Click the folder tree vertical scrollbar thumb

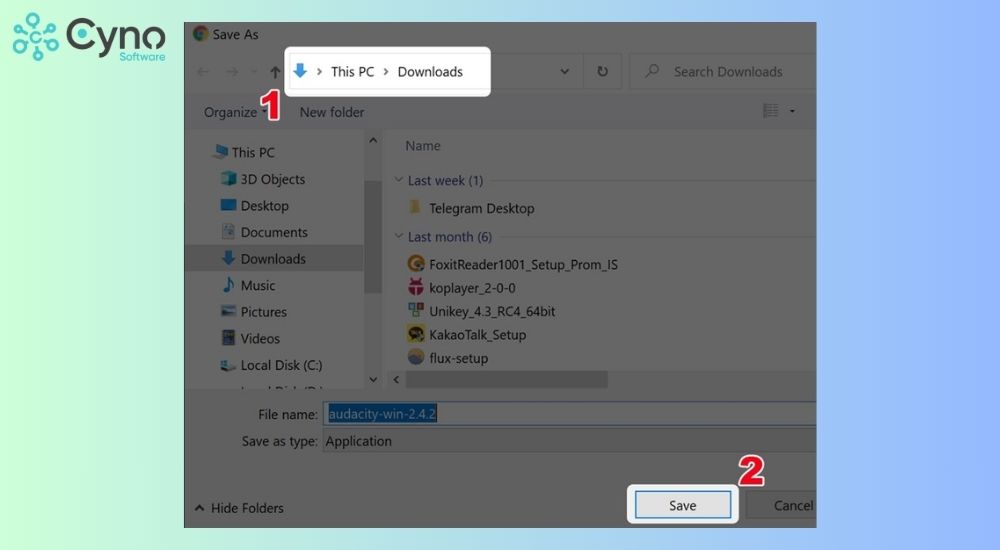click(x=372, y=236)
